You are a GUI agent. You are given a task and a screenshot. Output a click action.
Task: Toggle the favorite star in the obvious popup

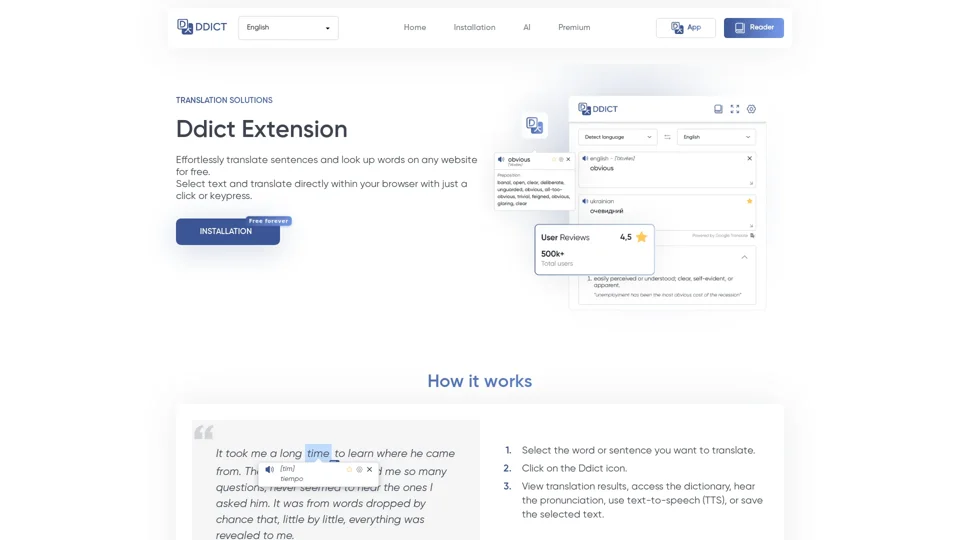point(554,159)
